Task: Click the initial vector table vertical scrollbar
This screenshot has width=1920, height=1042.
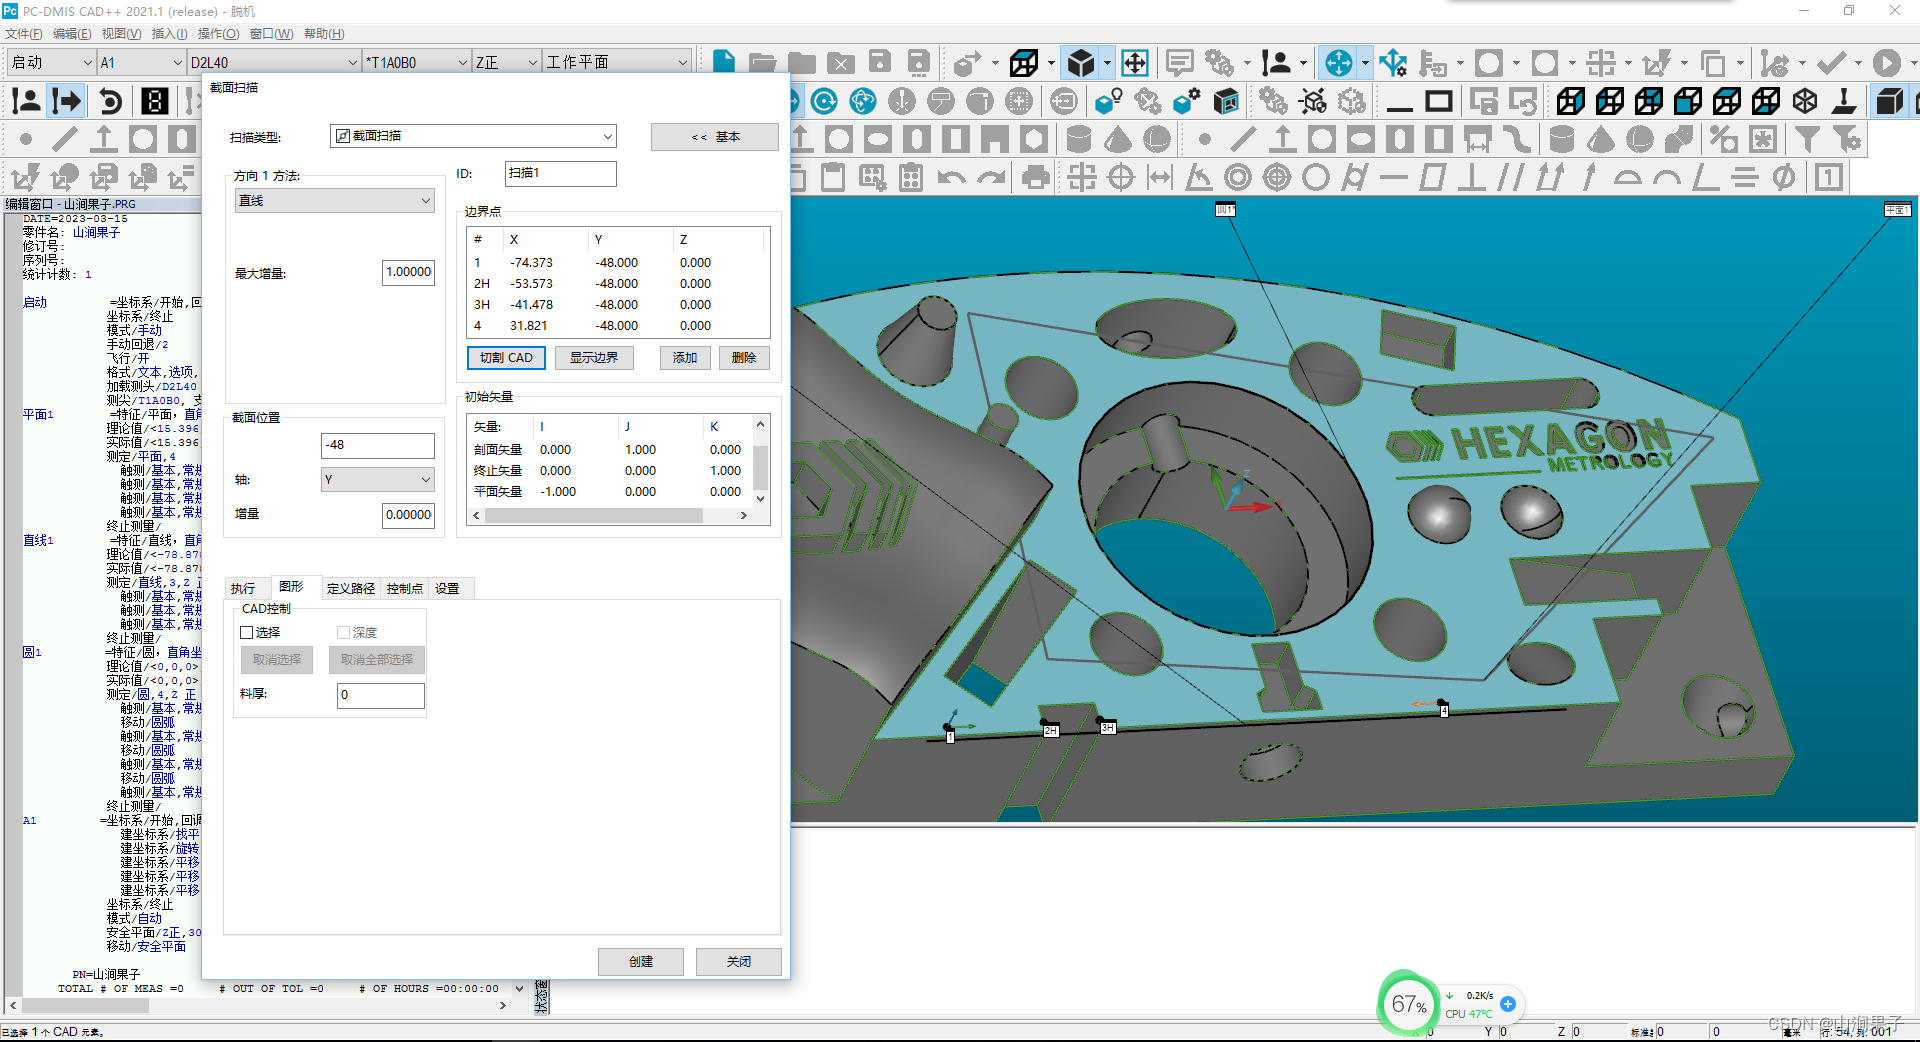Action: (760, 462)
